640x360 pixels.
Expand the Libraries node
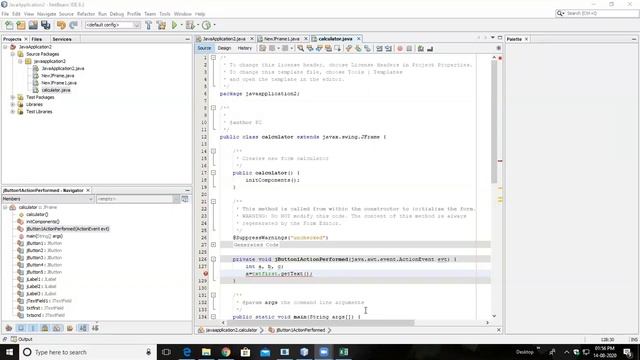tap(13, 104)
